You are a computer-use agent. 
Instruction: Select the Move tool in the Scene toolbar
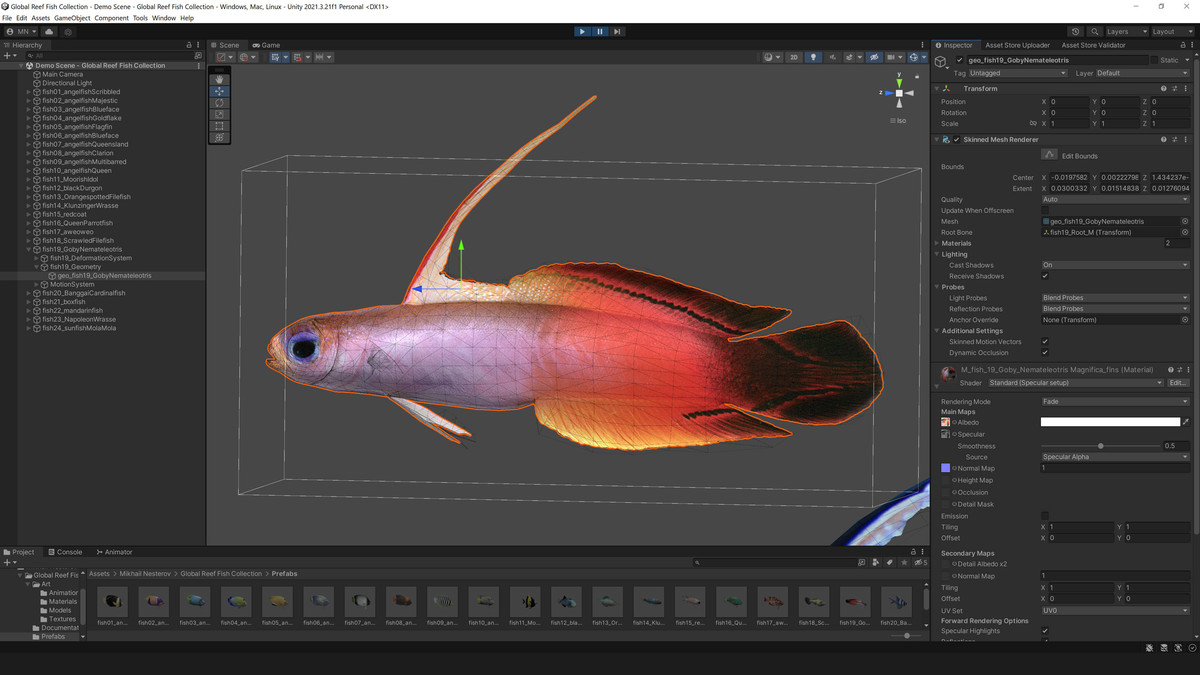pyautogui.click(x=219, y=91)
